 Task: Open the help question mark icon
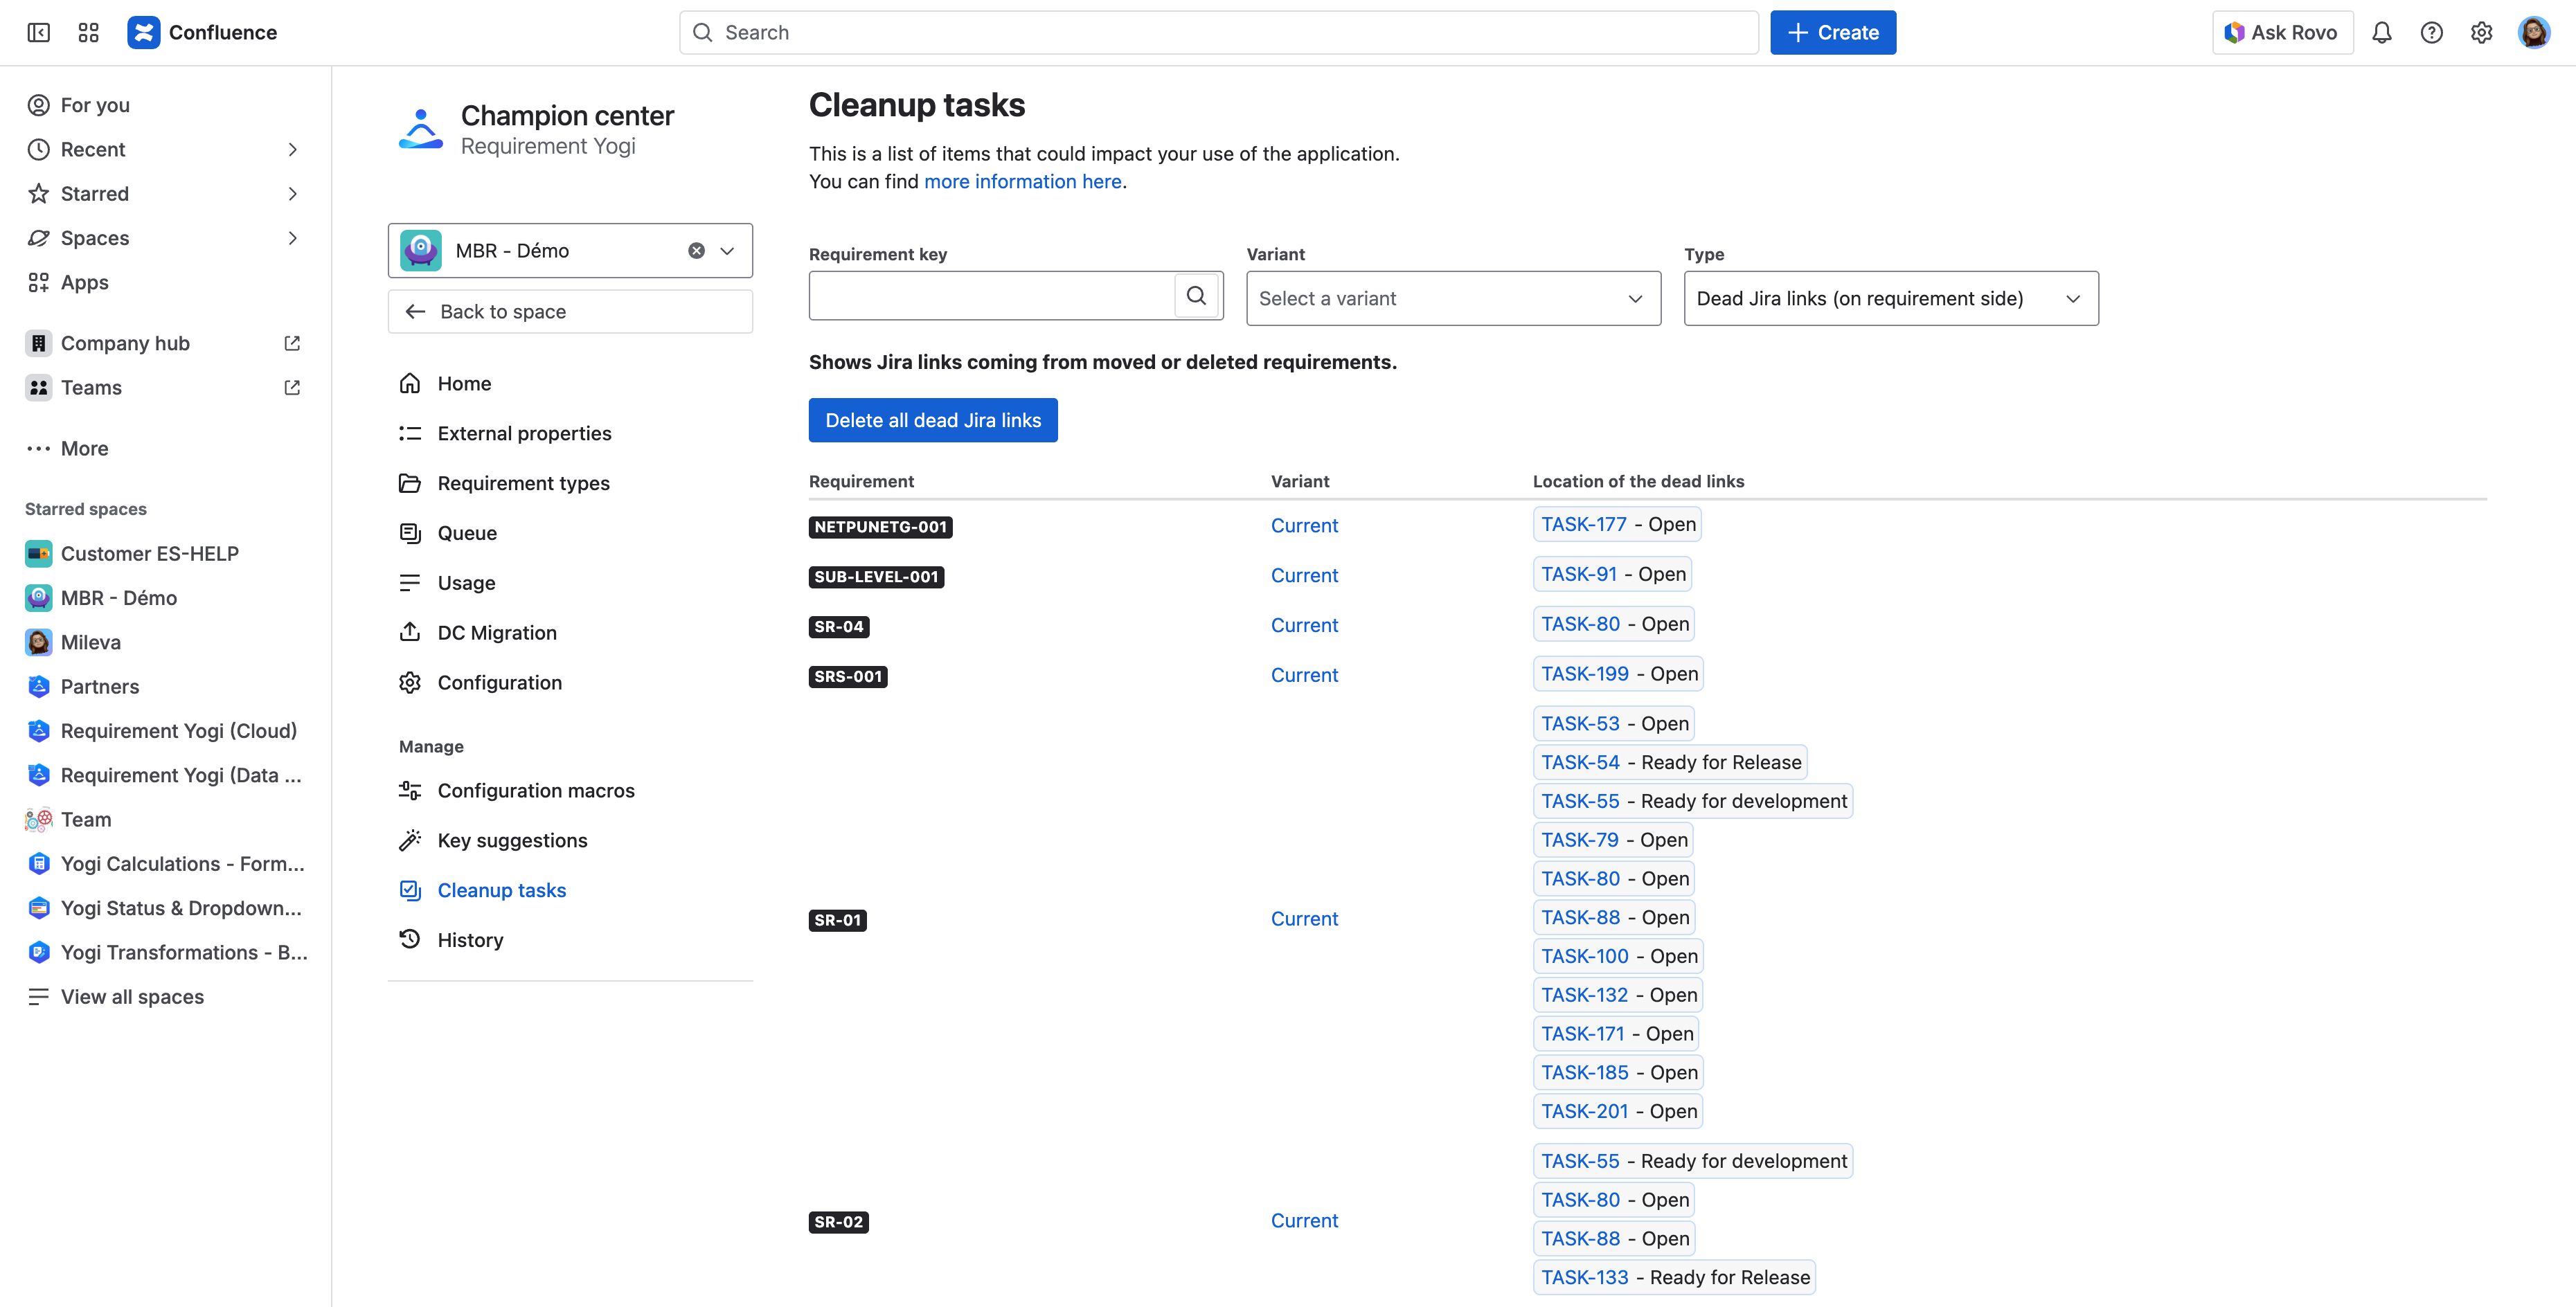pos(2432,32)
